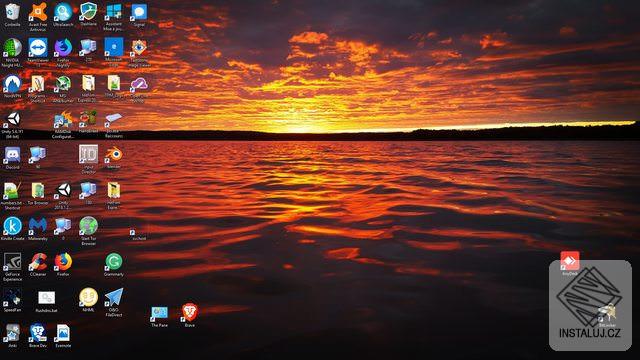Open the Kindle Create shortcut

pyautogui.click(x=13, y=226)
